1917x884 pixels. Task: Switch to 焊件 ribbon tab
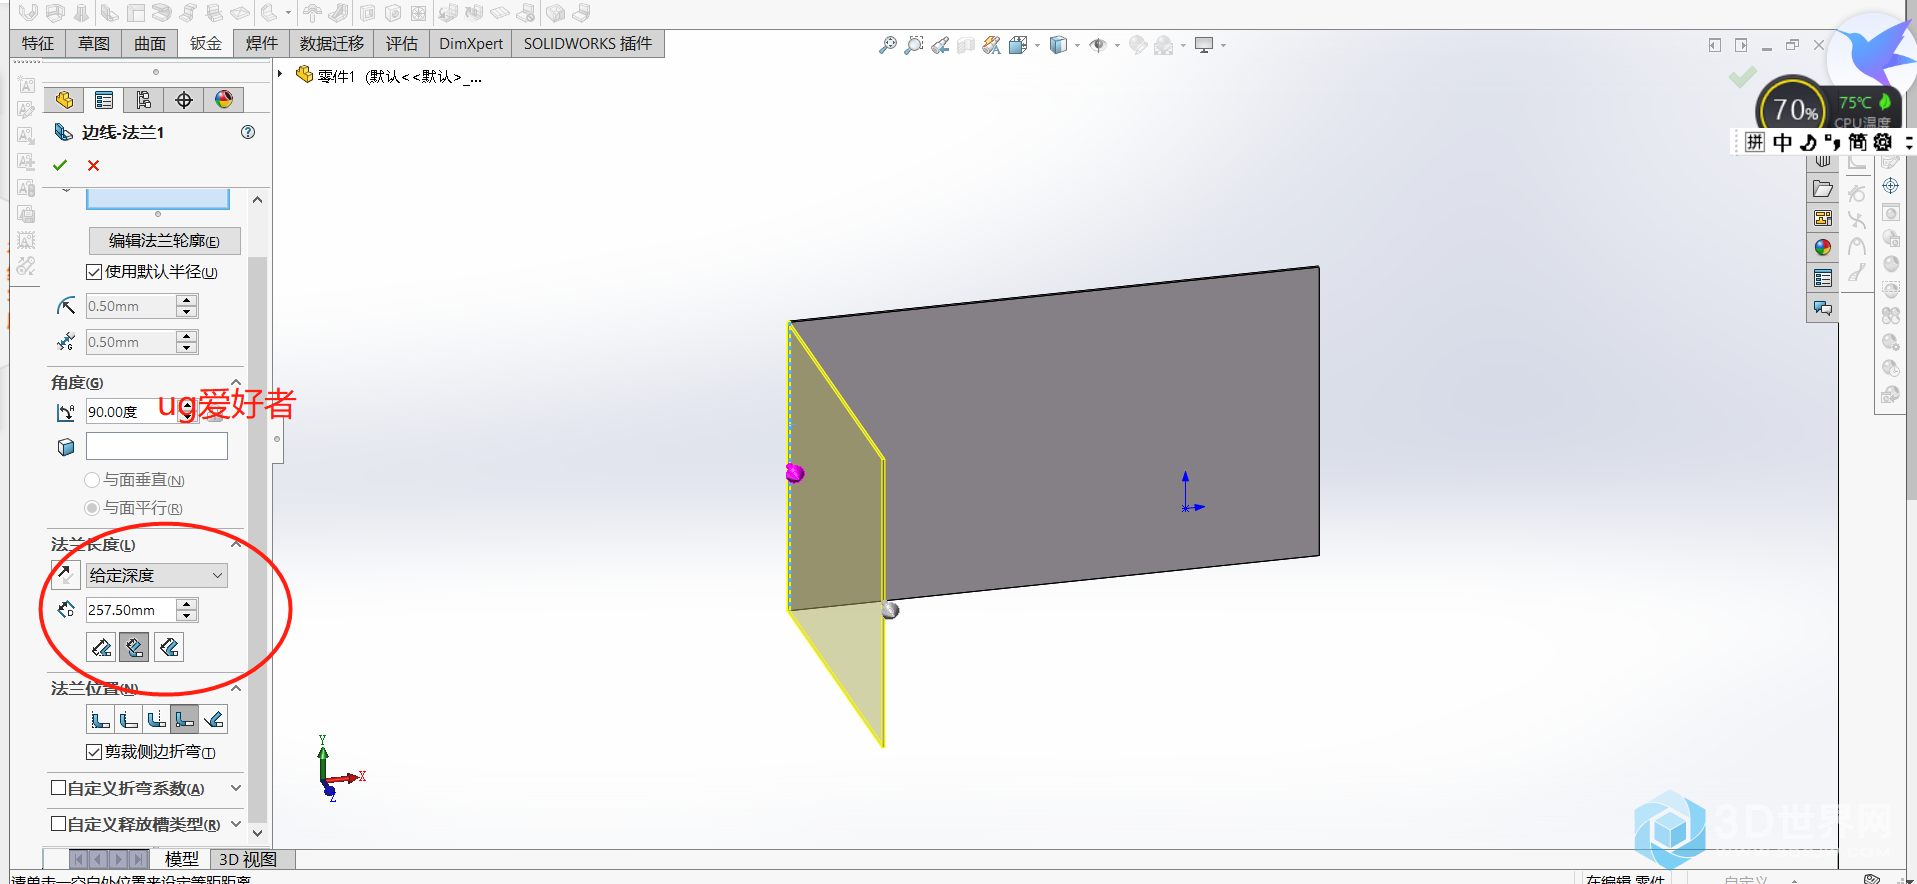(262, 44)
